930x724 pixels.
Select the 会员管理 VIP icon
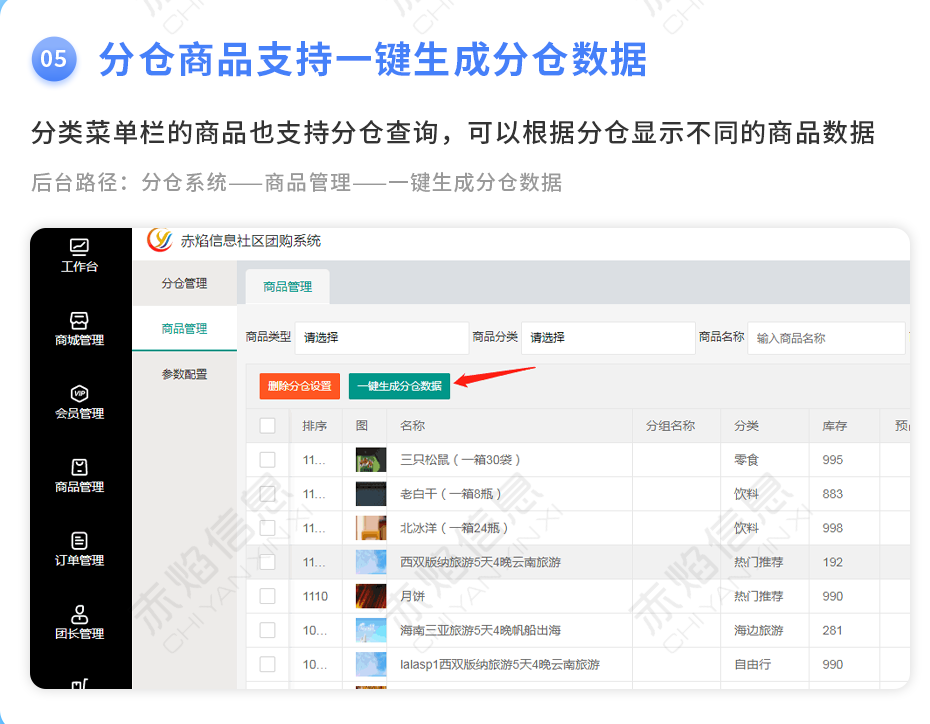tap(79, 393)
